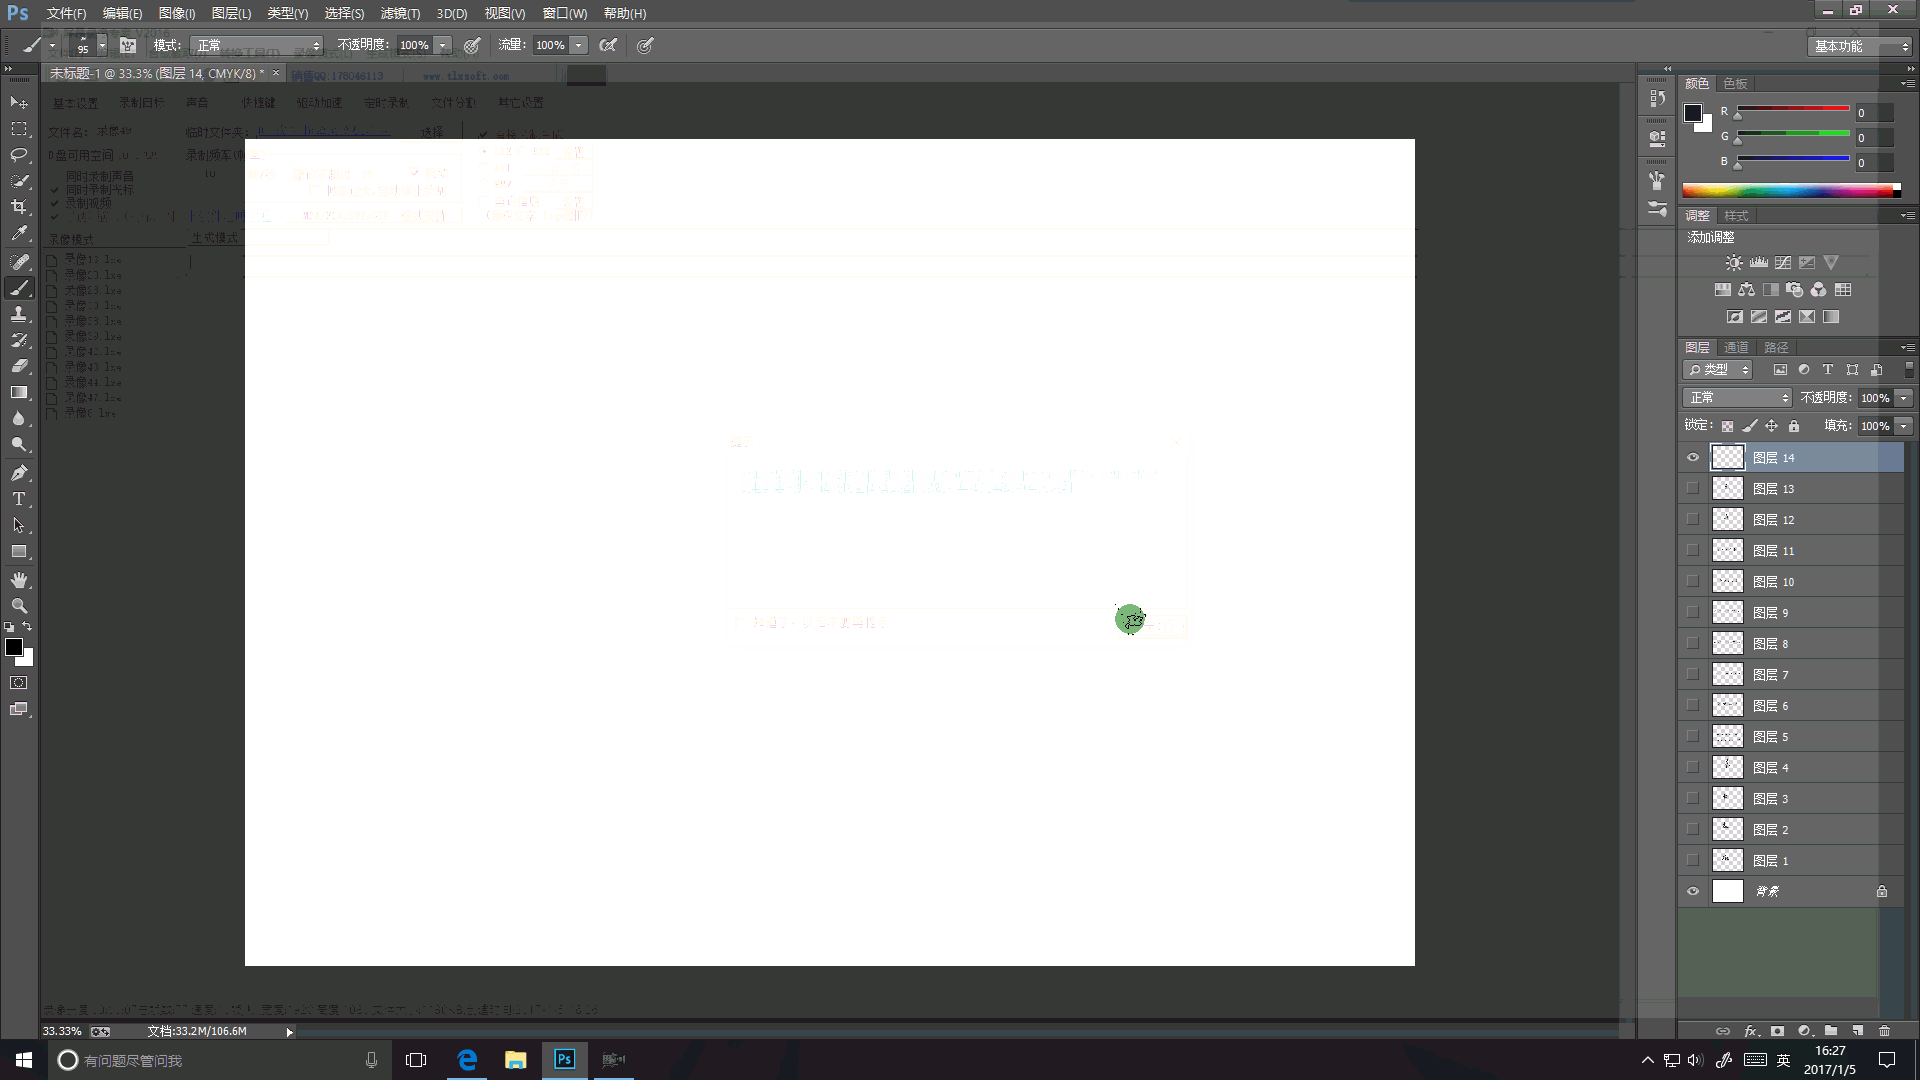The image size is (1920, 1080).
Task: Select the Path Selection tool
Action: tap(19, 525)
